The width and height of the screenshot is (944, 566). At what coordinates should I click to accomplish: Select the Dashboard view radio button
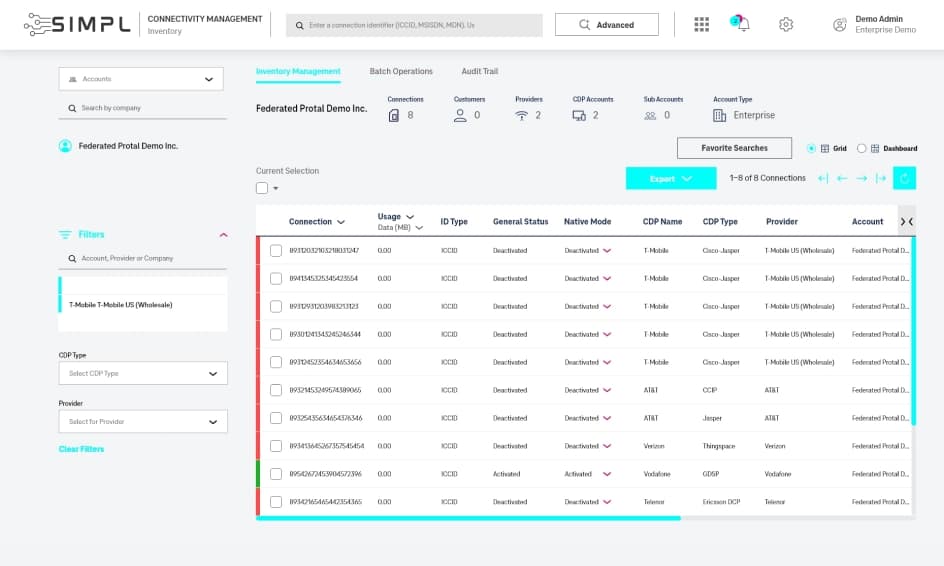click(x=862, y=148)
